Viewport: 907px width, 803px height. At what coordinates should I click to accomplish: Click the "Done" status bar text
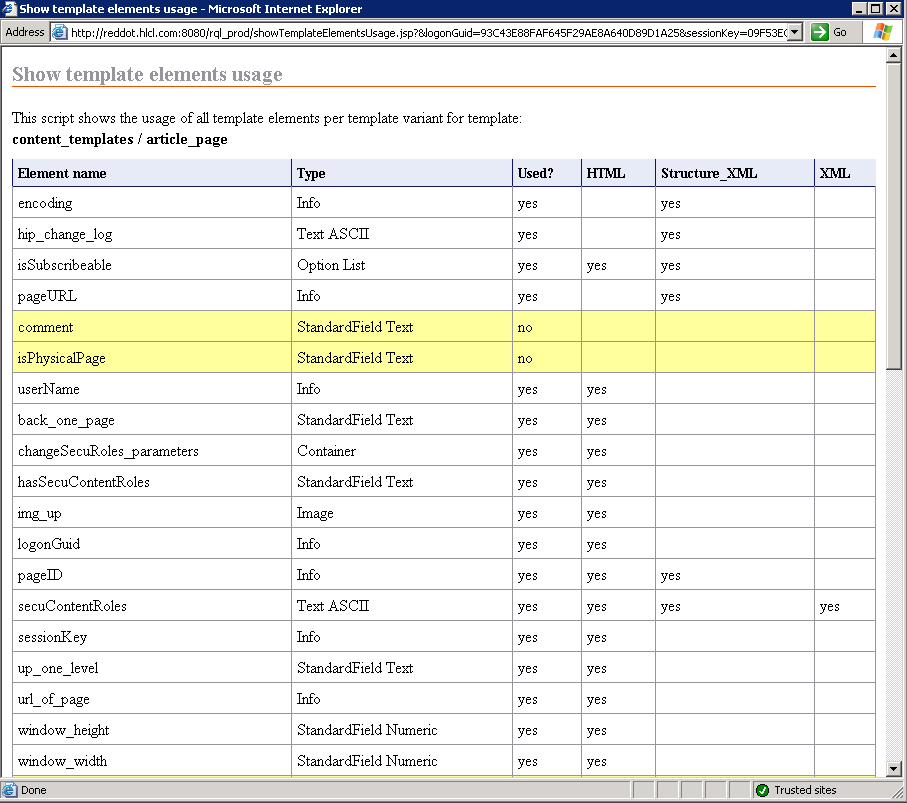[34, 790]
